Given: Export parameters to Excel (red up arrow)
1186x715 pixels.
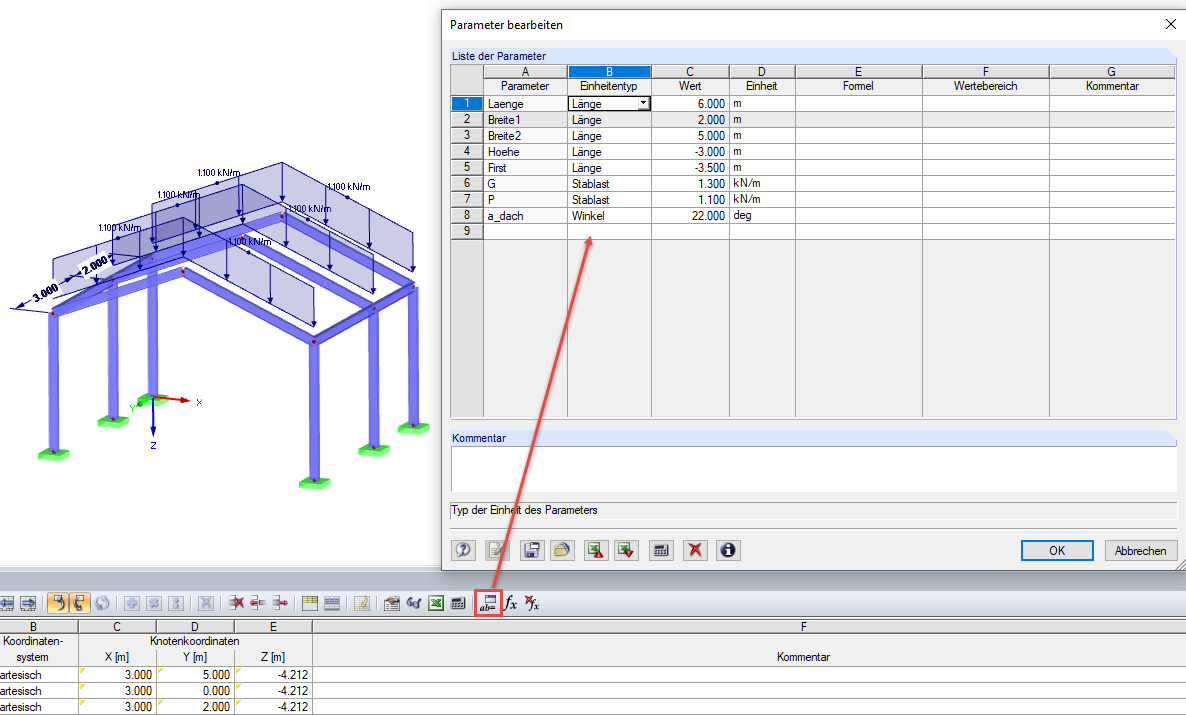Looking at the screenshot, I should coord(596,550).
